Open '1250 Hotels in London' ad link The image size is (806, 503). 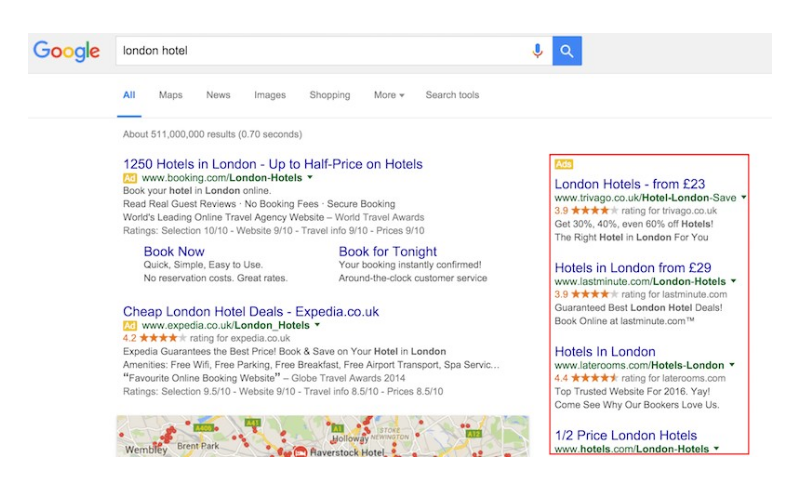[273, 164]
